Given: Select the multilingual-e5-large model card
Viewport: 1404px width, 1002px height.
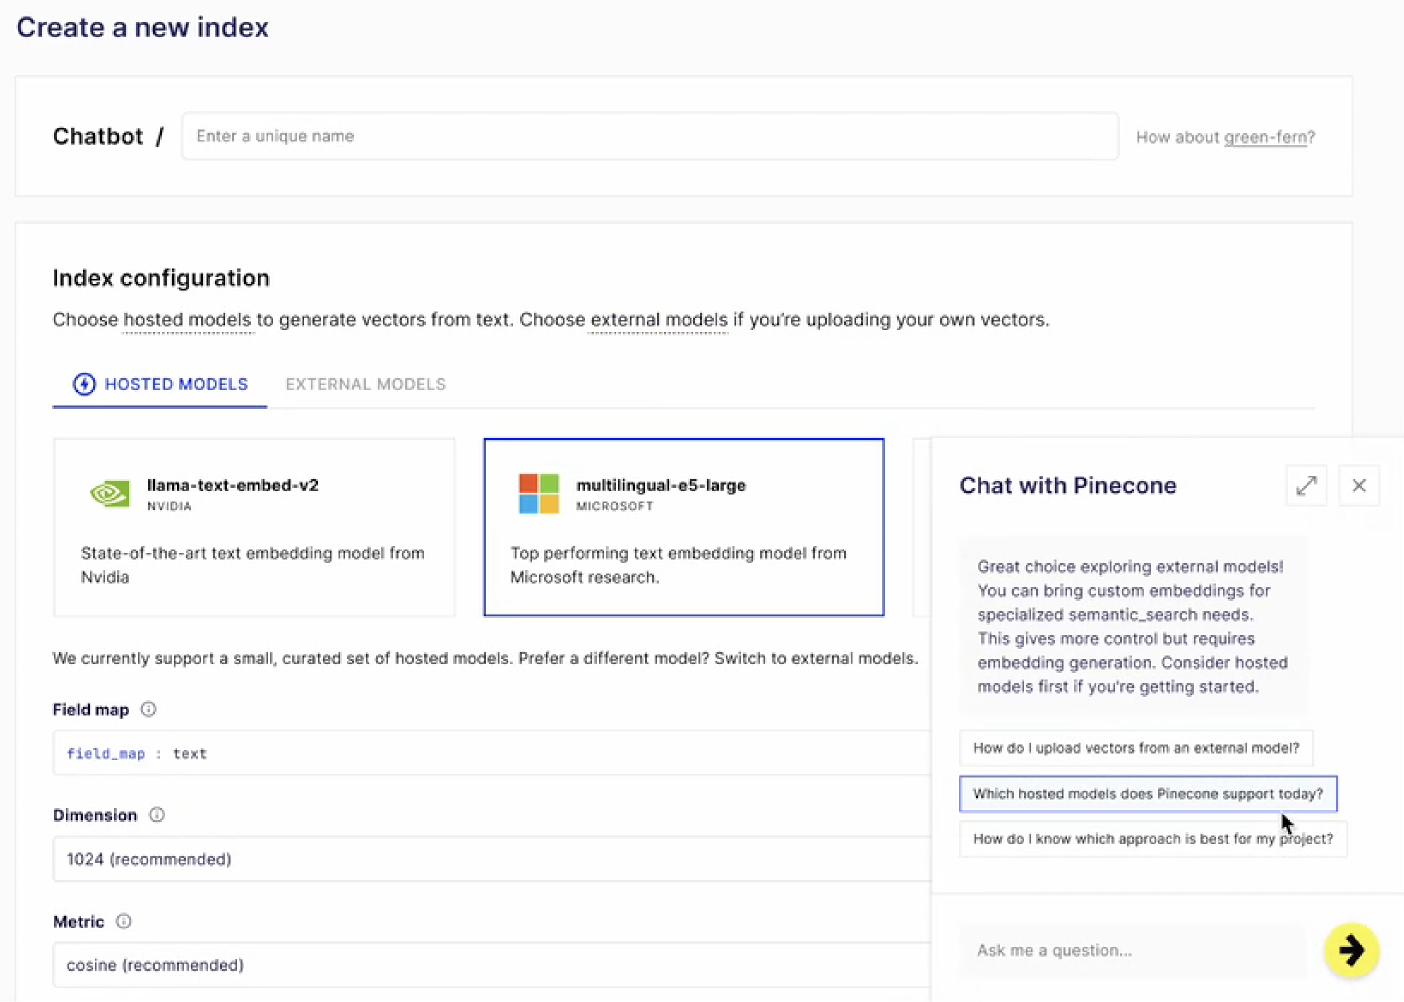Looking at the screenshot, I should (684, 527).
